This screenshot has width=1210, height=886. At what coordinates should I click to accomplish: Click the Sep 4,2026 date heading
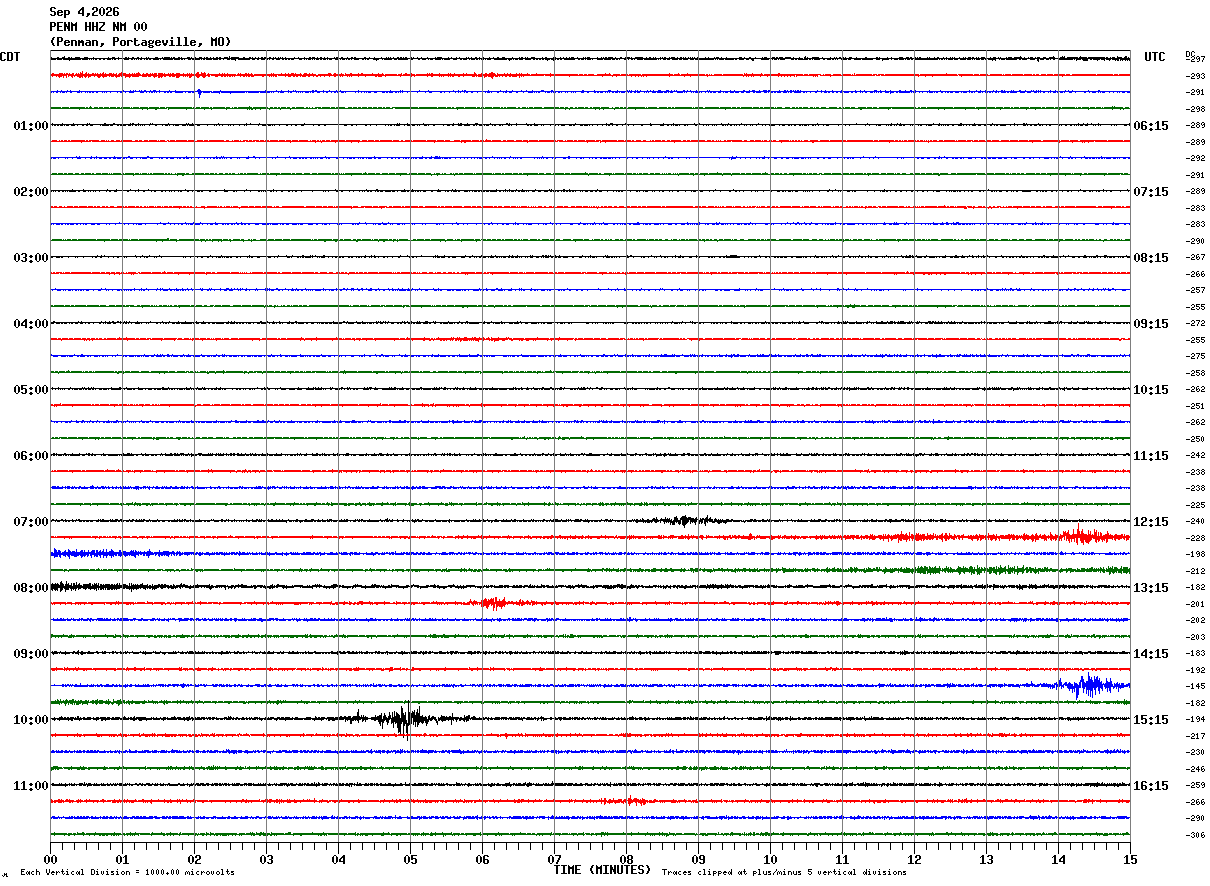click(x=84, y=12)
